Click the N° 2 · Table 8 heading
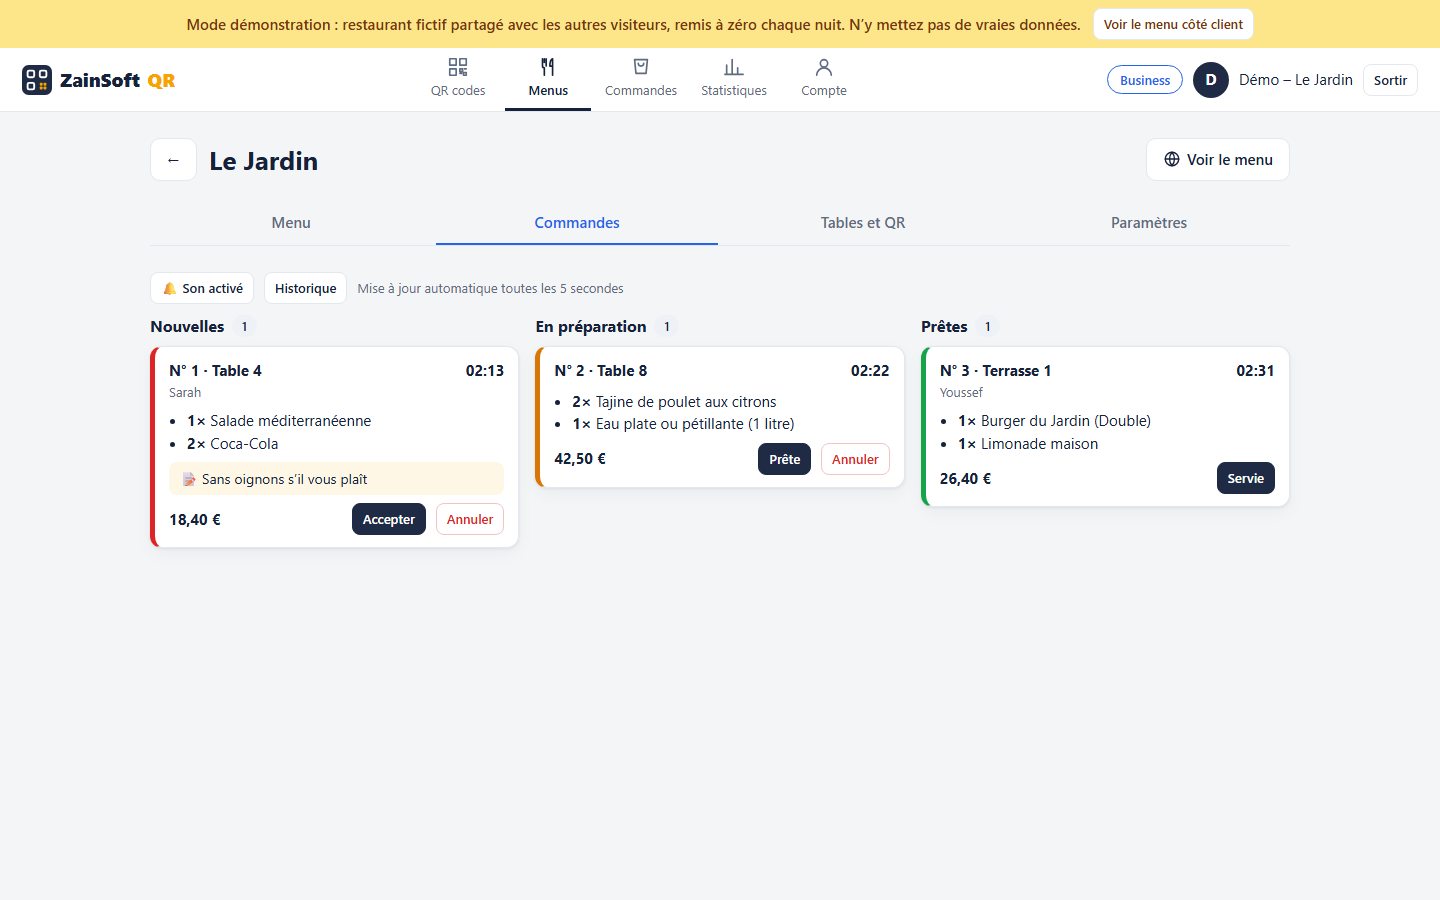This screenshot has width=1440, height=900. [601, 370]
